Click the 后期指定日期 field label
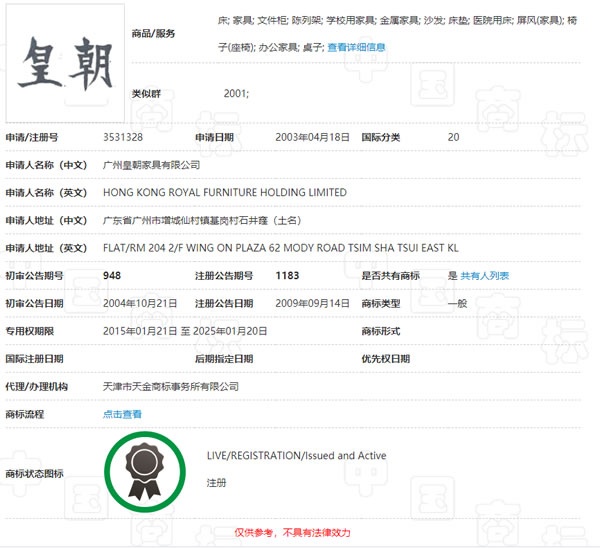Image resolution: width=600 pixels, height=548 pixels. click(x=224, y=359)
